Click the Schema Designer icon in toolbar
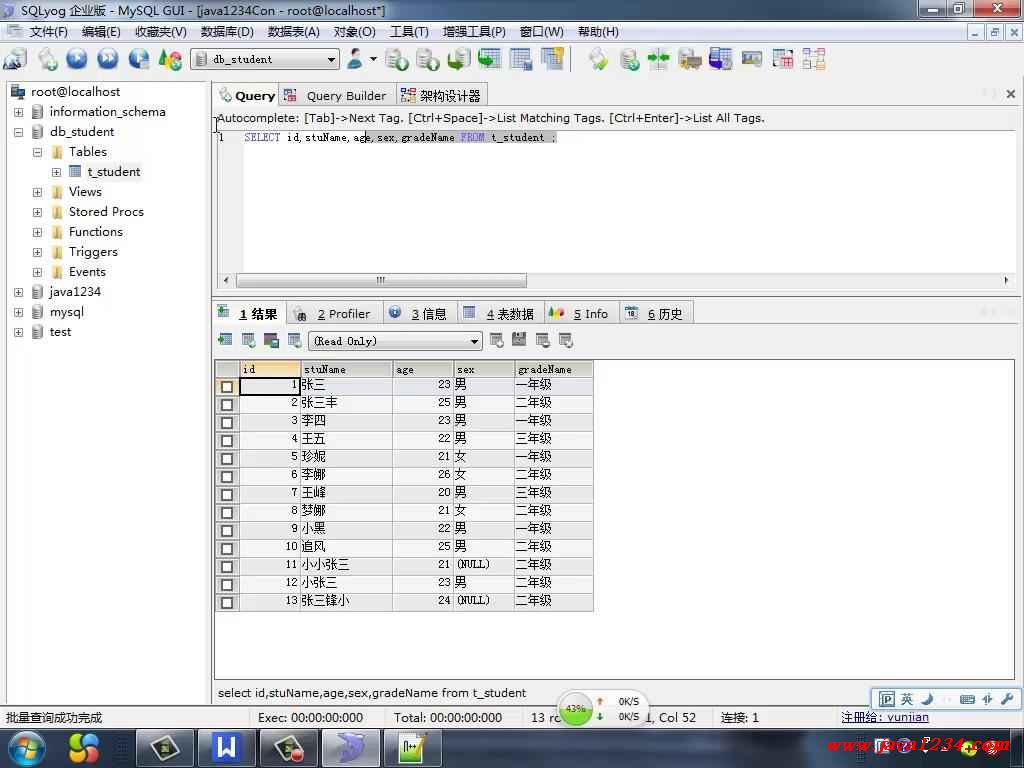The width and height of the screenshot is (1024, 768). [813, 59]
